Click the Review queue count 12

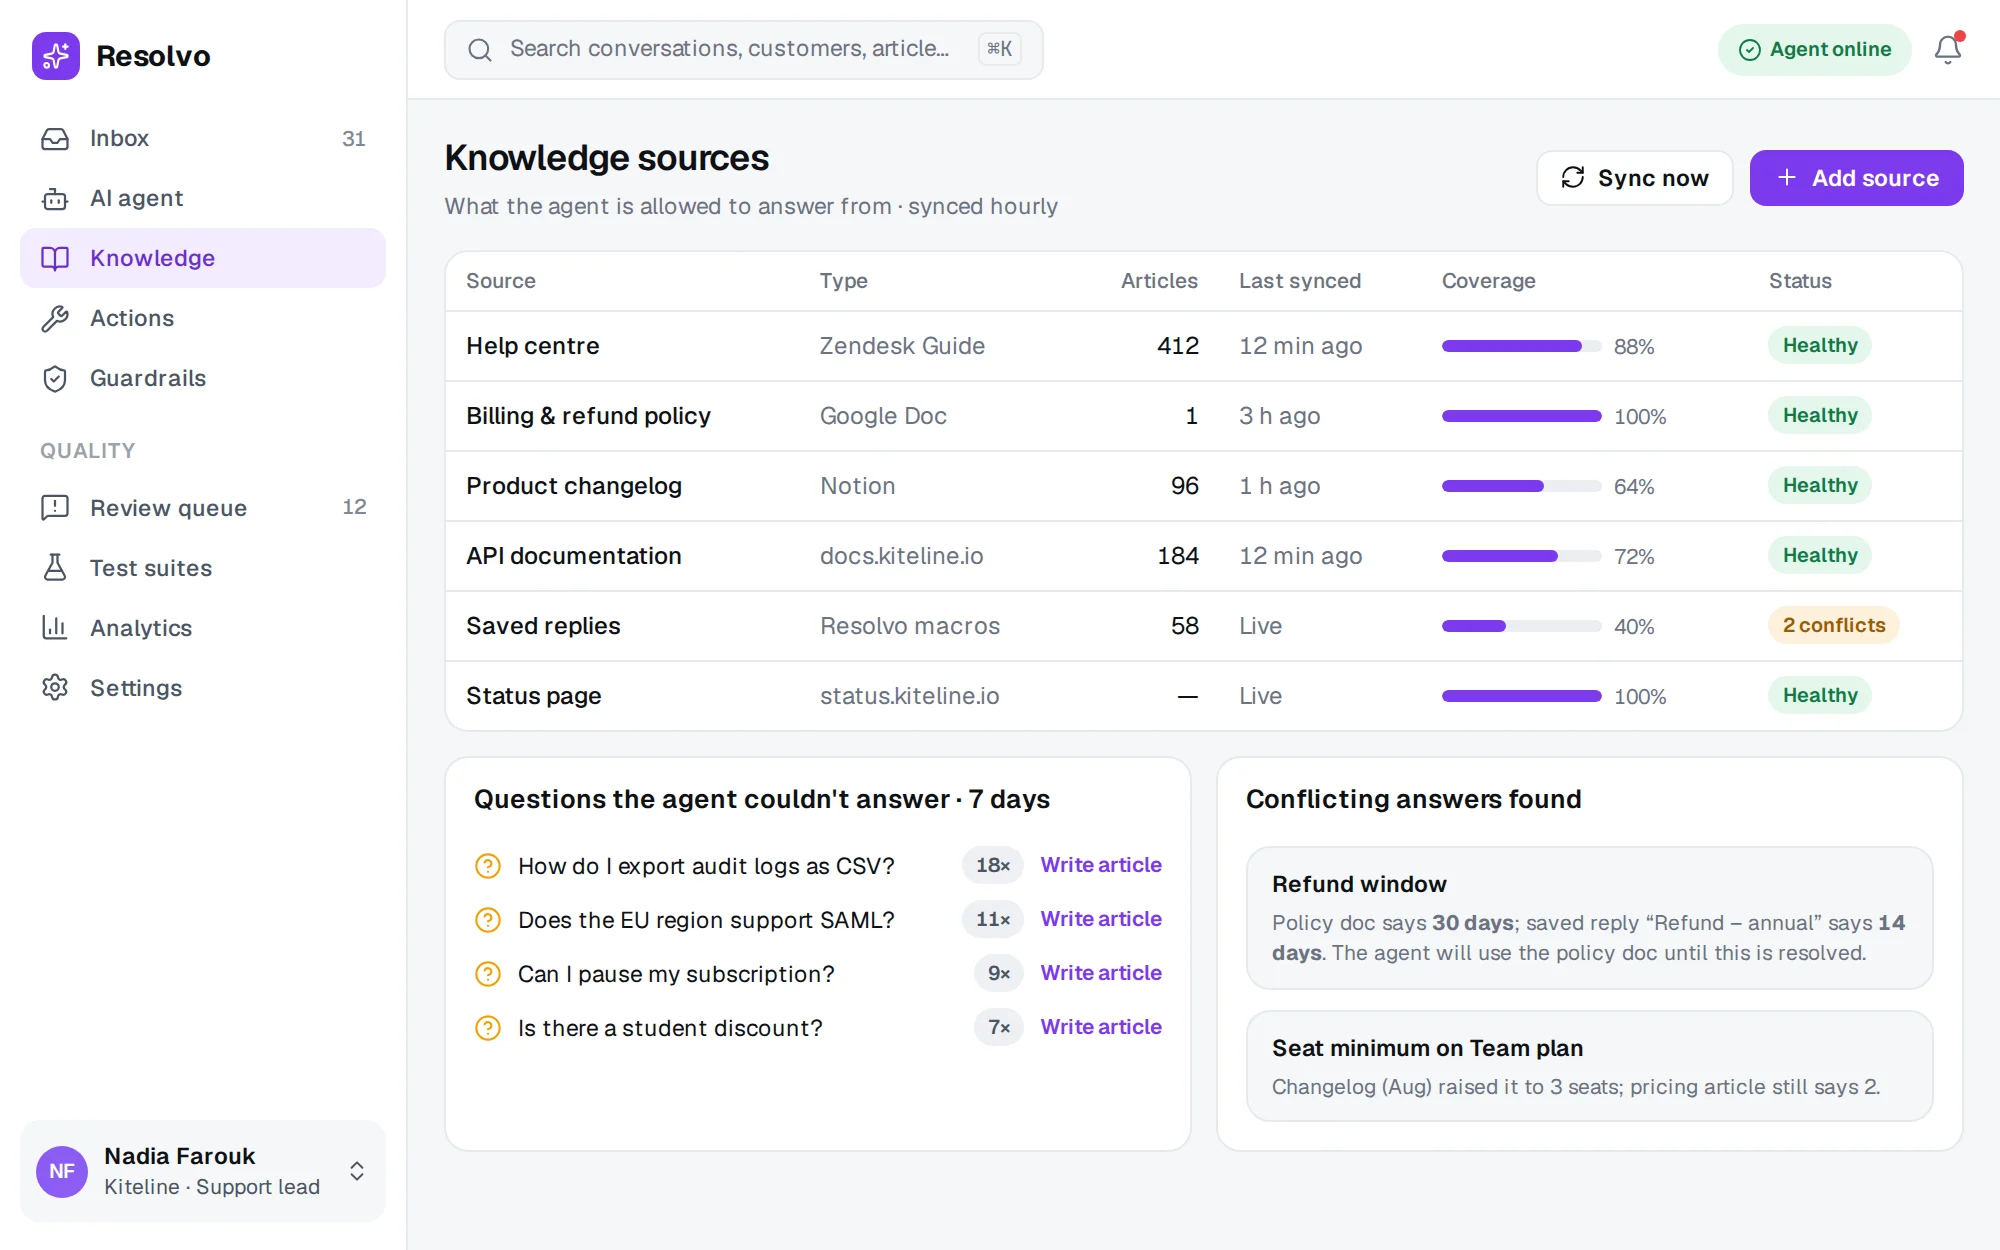coord(354,507)
